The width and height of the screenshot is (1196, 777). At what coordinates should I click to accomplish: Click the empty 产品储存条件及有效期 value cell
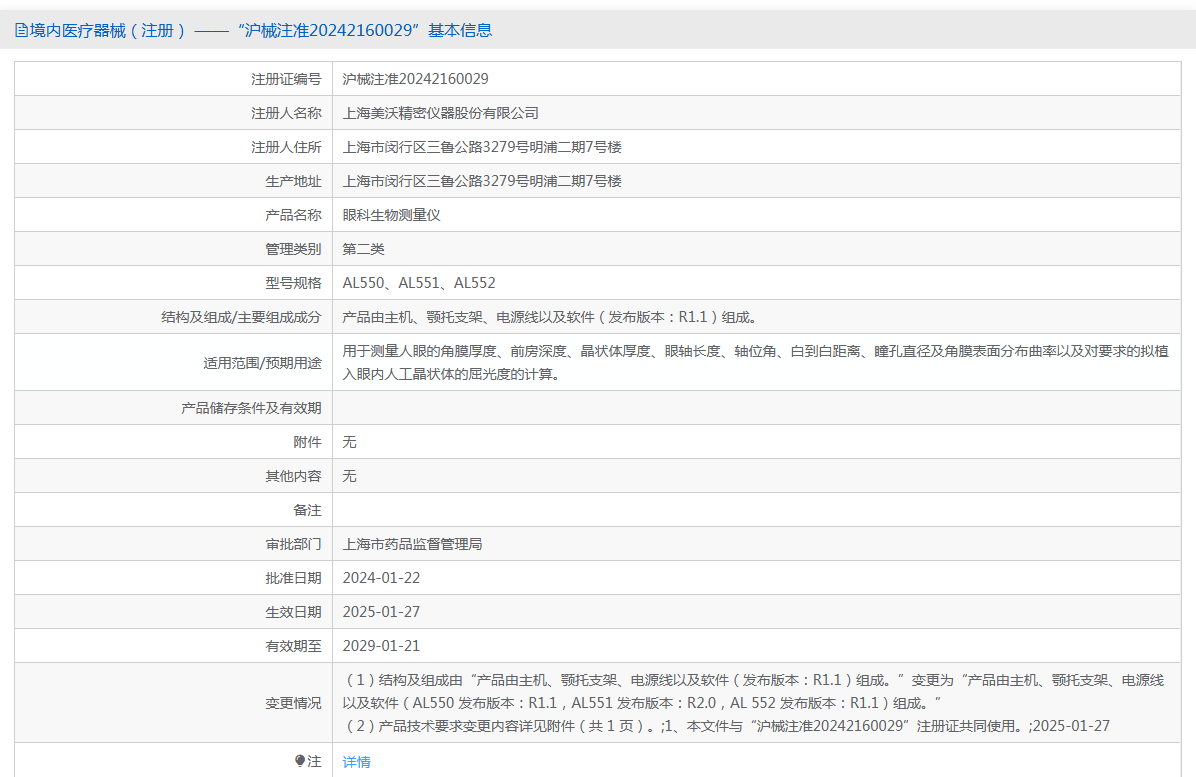click(755, 408)
